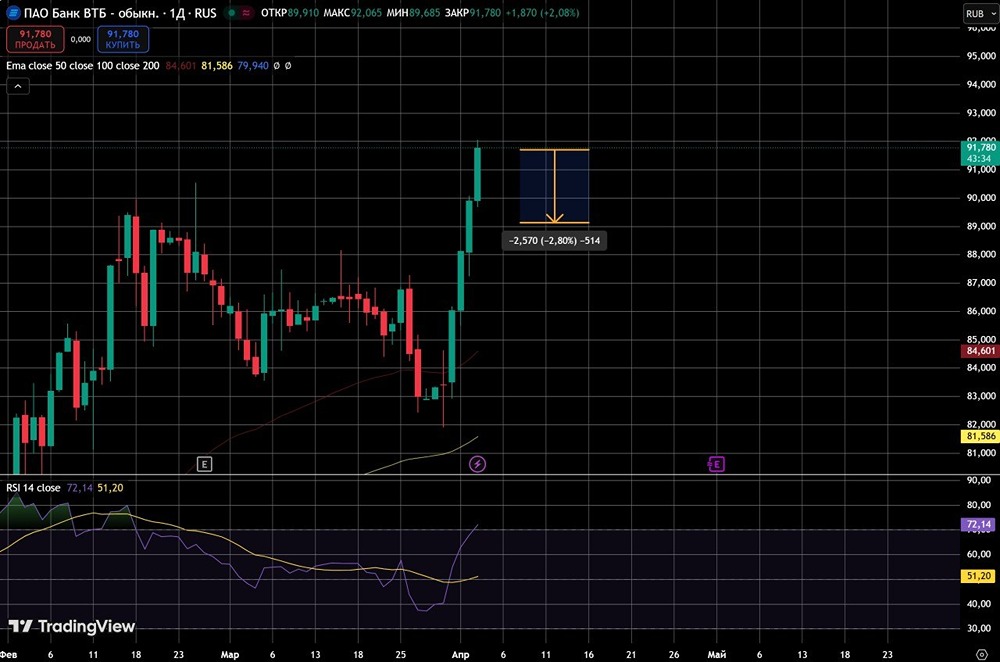Click the current price label with countdown 43:34
Viewport: 1000px width, 662px height.
[980, 153]
